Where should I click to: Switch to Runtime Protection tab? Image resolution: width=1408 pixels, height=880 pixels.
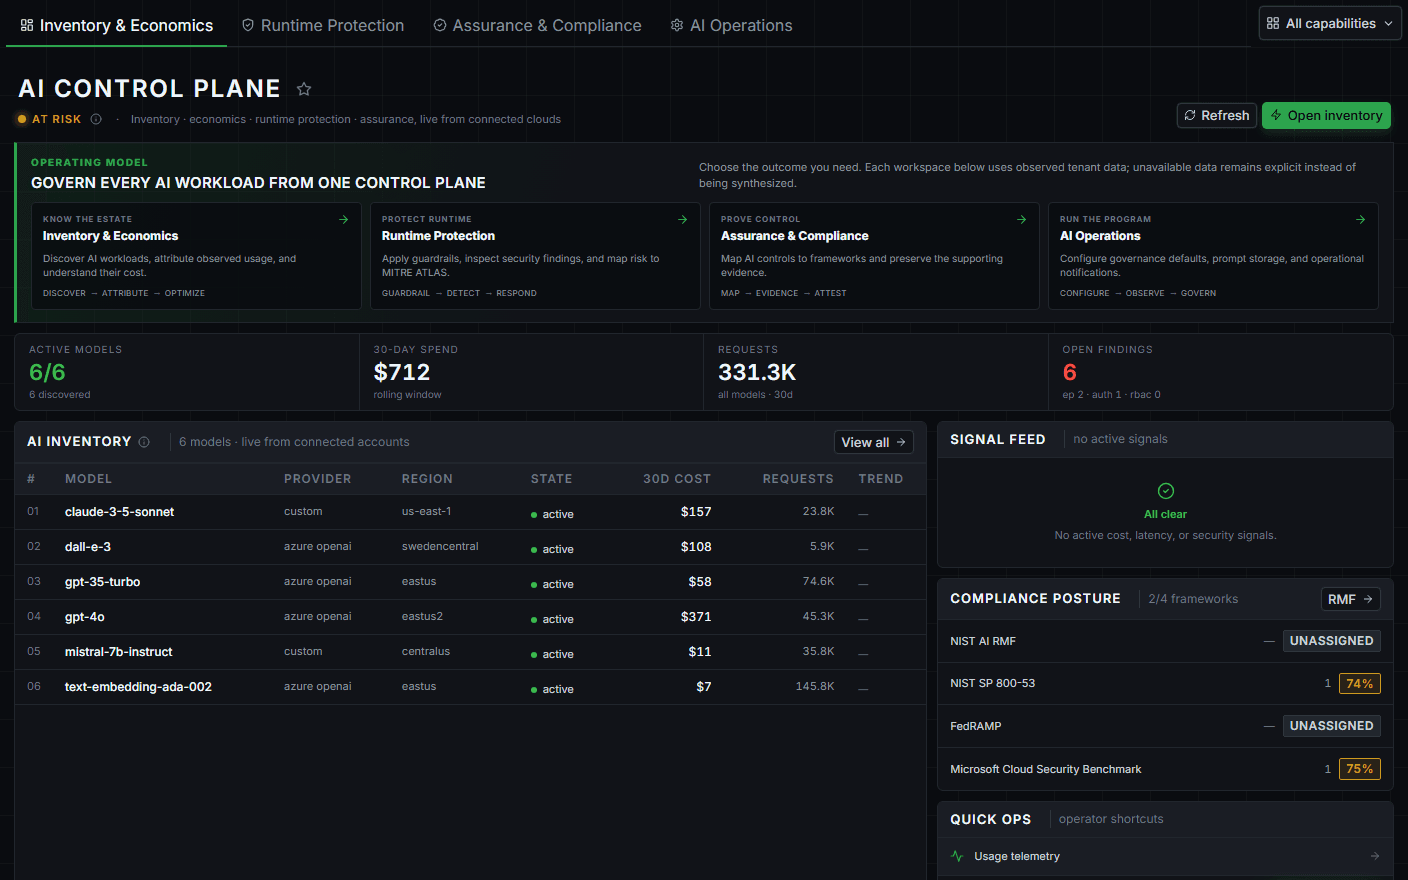[323, 25]
